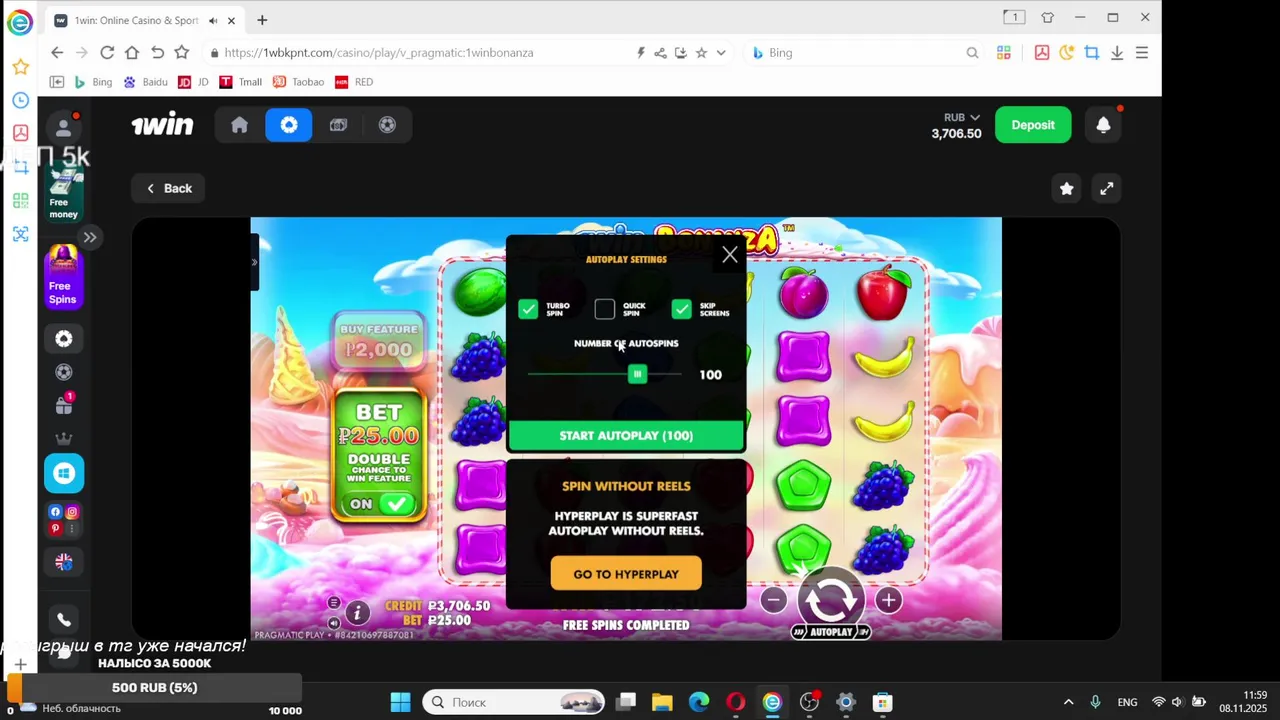This screenshot has width=1280, height=720.
Task: Click the game spin button
Action: tap(830, 598)
